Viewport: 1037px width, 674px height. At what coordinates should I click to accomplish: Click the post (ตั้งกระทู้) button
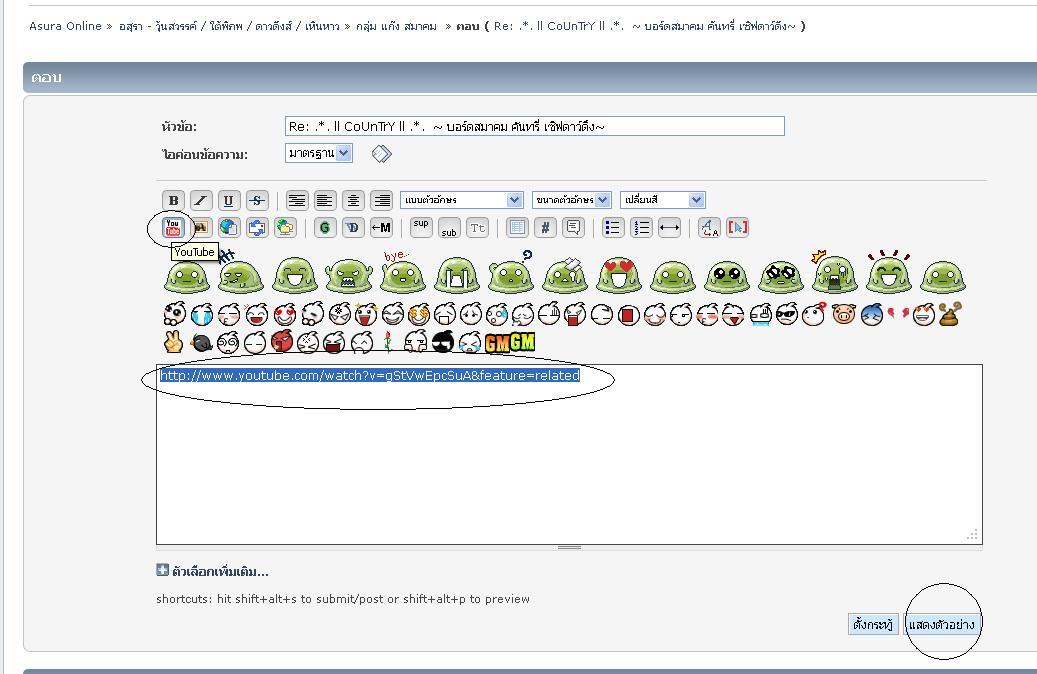click(x=873, y=624)
